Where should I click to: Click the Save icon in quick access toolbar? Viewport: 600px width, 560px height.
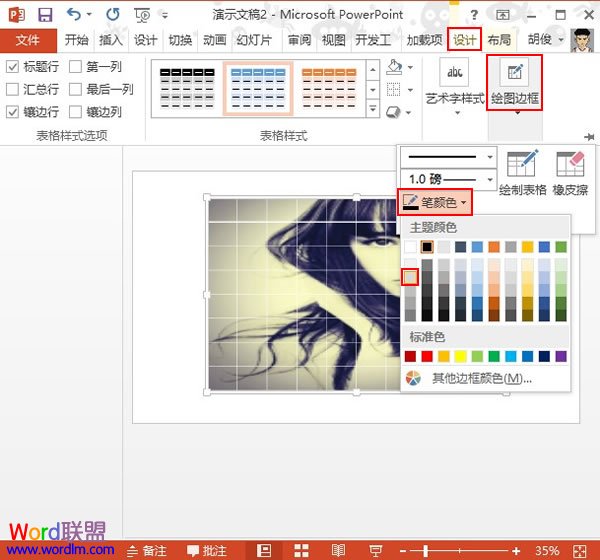[45, 15]
